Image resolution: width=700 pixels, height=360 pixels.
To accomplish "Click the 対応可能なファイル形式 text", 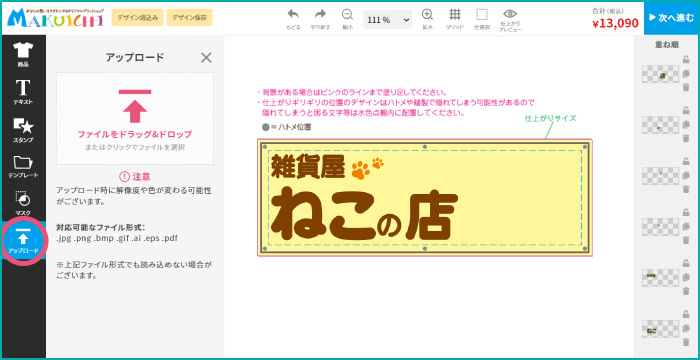I will [x=100, y=227].
